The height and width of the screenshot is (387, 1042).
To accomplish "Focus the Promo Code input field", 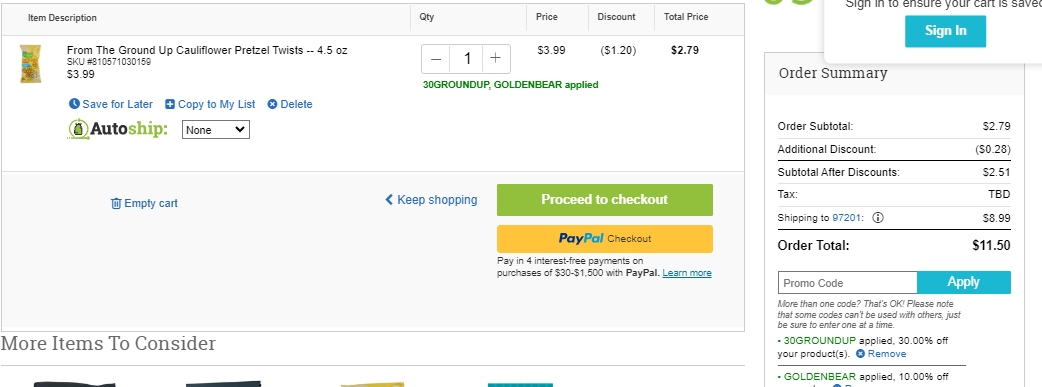I will click(848, 283).
